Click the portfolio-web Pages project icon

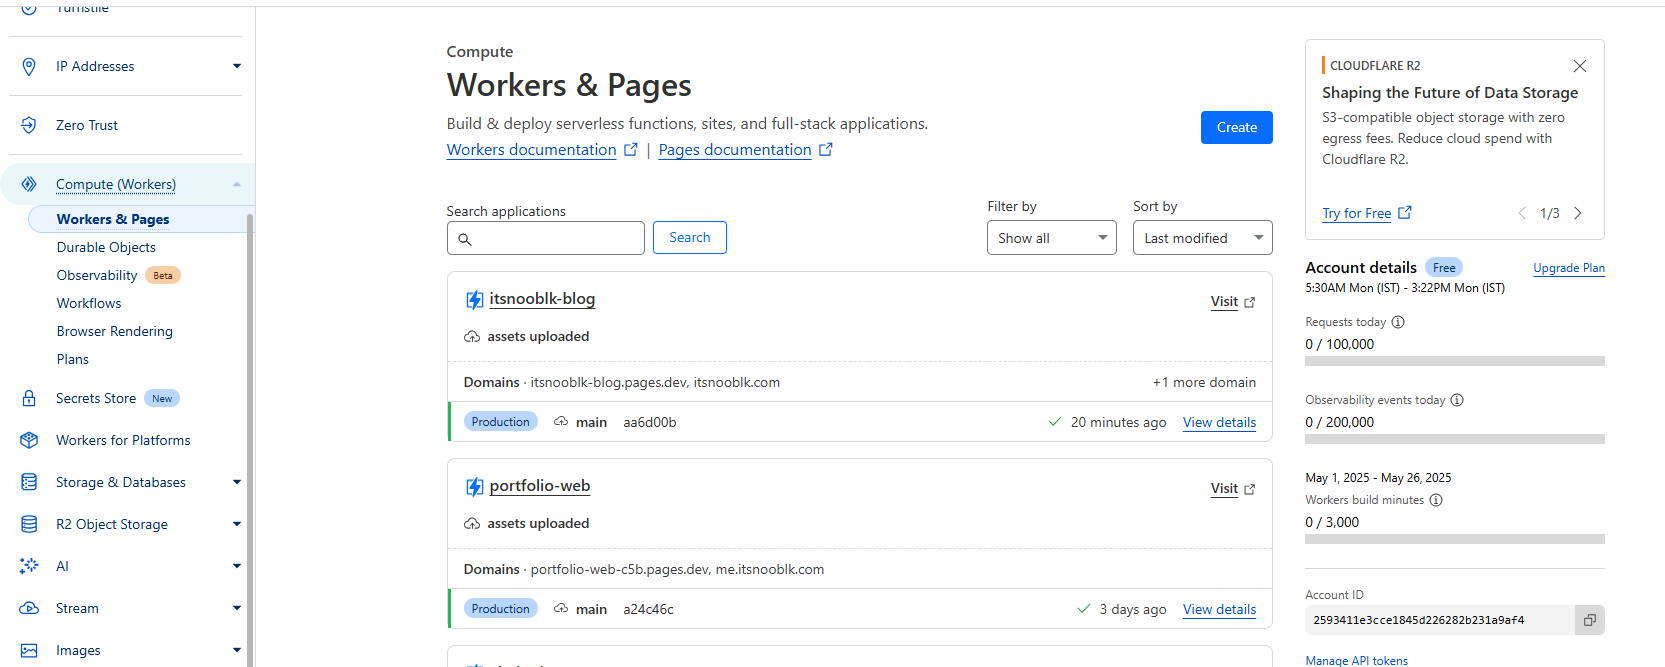pyautogui.click(x=475, y=487)
